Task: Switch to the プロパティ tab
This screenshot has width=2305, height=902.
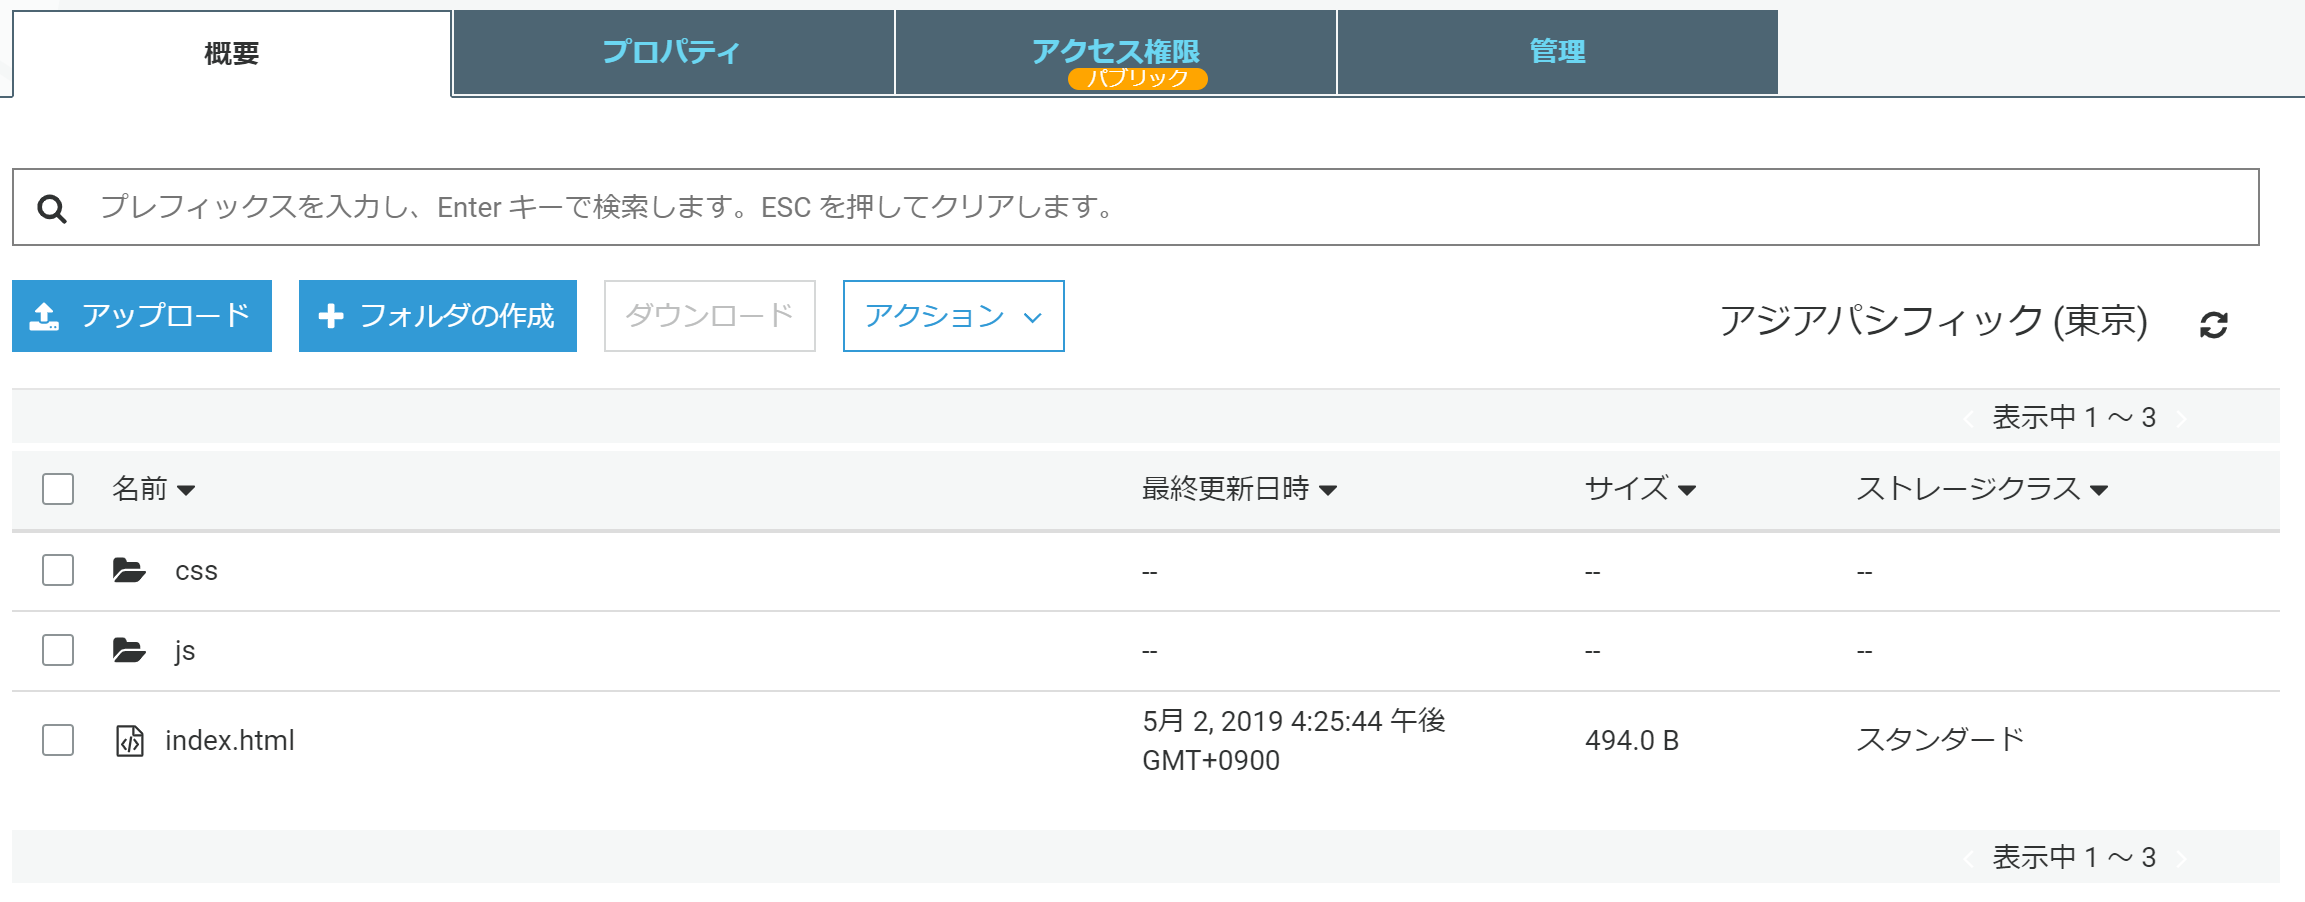Action: [672, 52]
